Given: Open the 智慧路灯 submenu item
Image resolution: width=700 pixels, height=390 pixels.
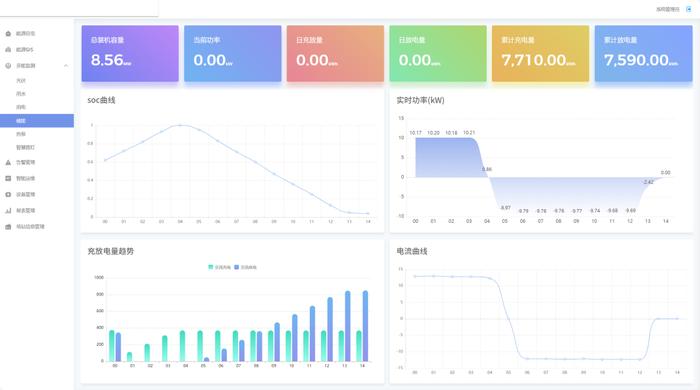Looking at the screenshot, I should click(25, 147).
